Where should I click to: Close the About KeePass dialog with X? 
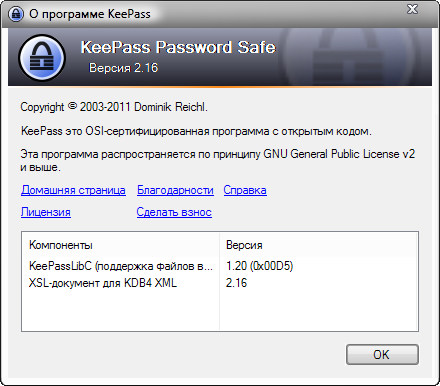412,9
